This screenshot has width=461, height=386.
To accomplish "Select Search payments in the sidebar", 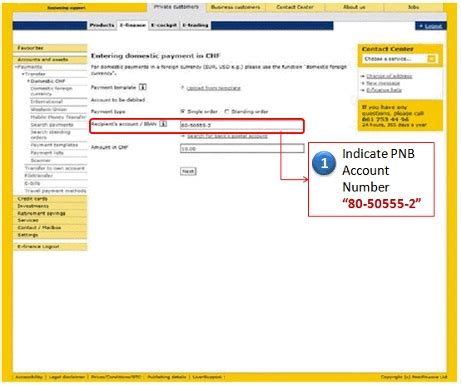I will click(52, 125).
